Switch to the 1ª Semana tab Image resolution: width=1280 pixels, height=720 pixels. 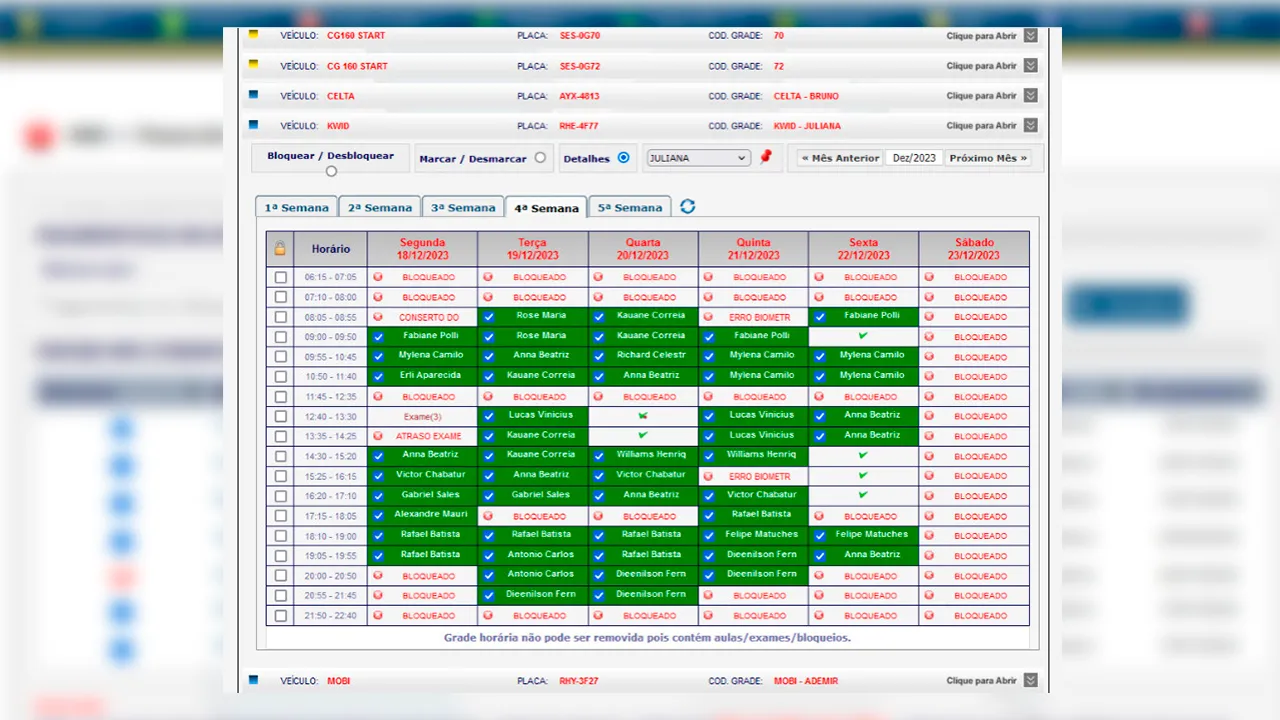[295, 208]
